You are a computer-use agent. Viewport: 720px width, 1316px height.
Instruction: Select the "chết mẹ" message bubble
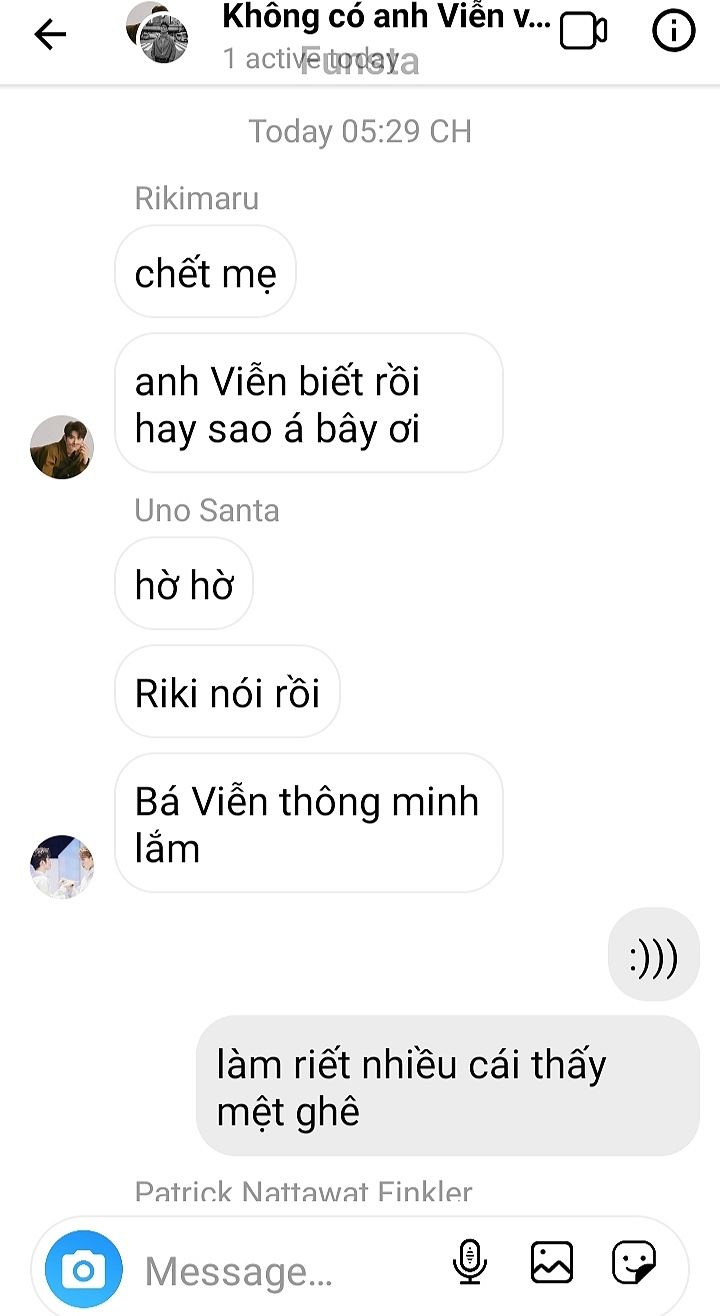point(205,273)
